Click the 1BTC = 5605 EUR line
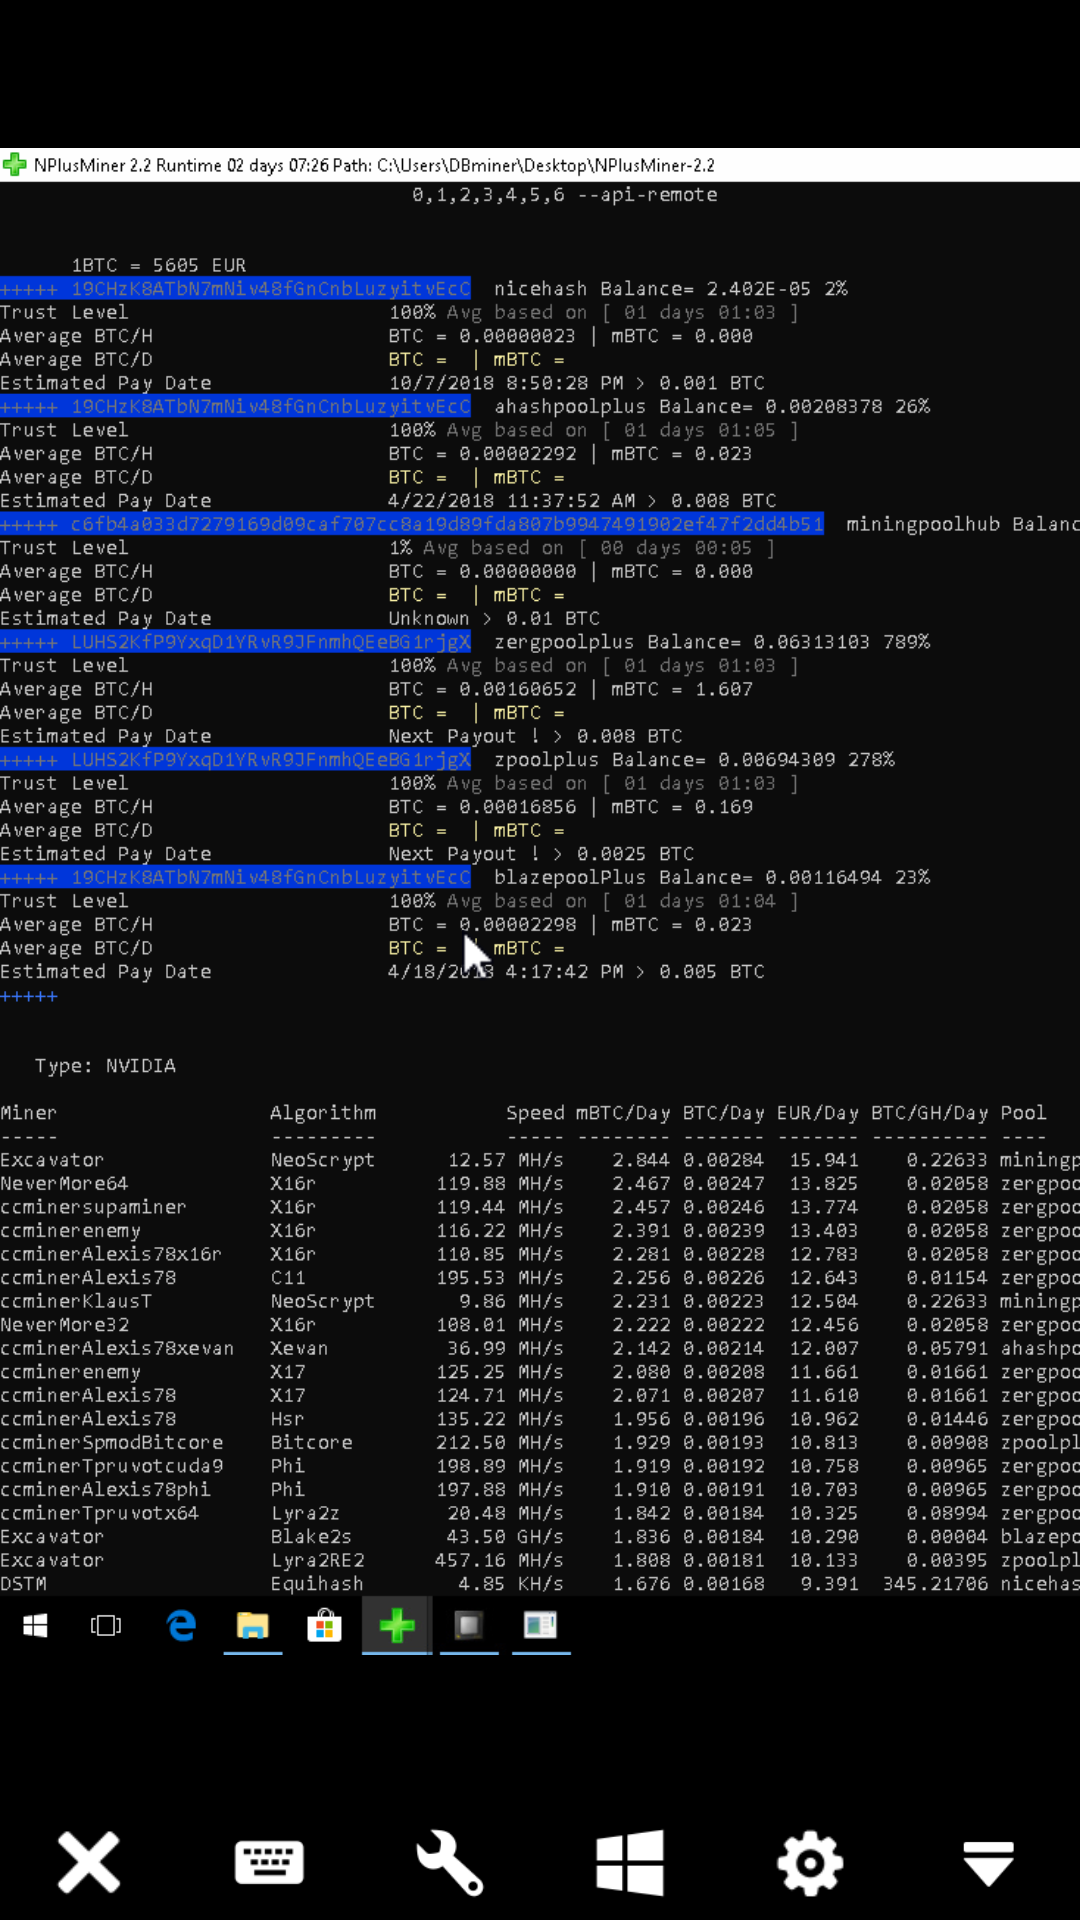 point(159,265)
